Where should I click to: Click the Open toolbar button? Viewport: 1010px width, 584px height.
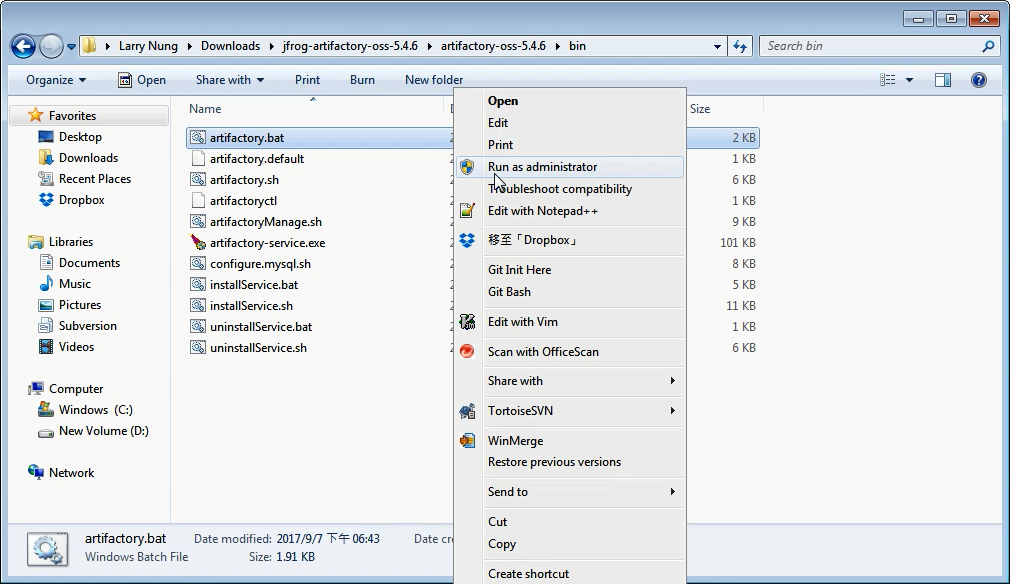click(x=142, y=80)
